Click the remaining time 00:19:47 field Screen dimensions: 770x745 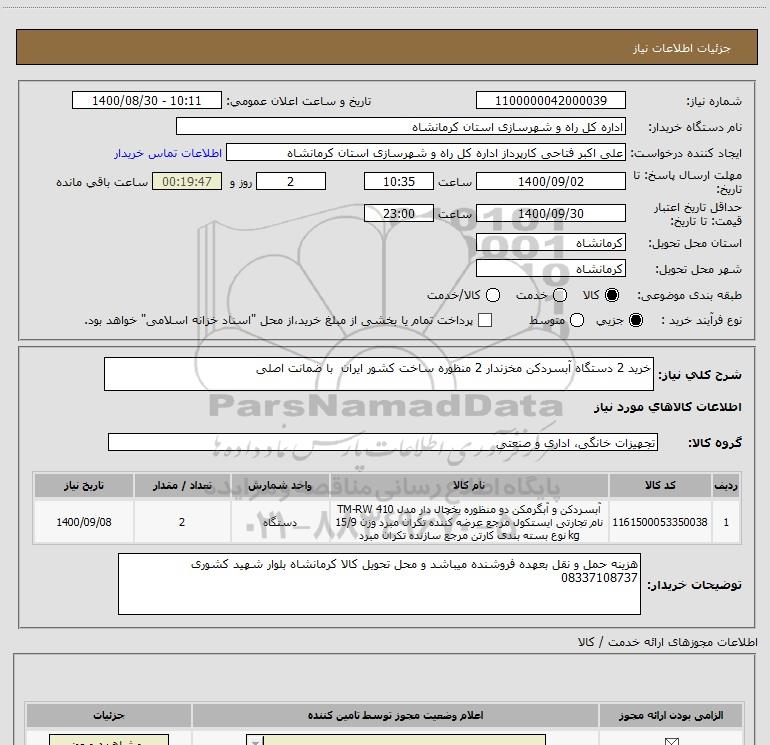[x=187, y=181]
